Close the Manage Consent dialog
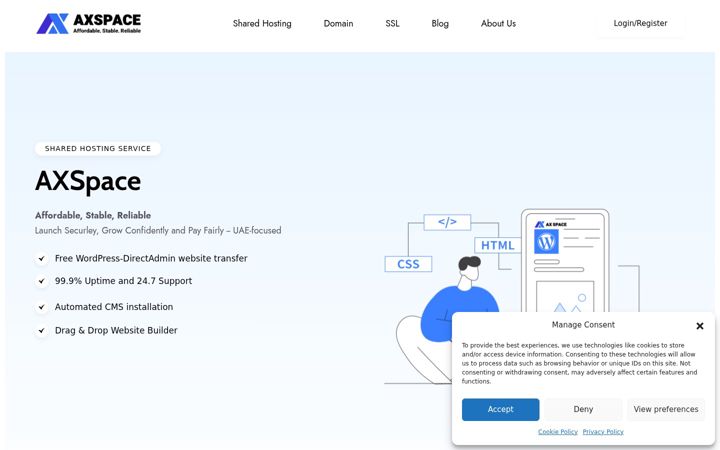The width and height of the screenshot is (720, 450). [700, 326]
